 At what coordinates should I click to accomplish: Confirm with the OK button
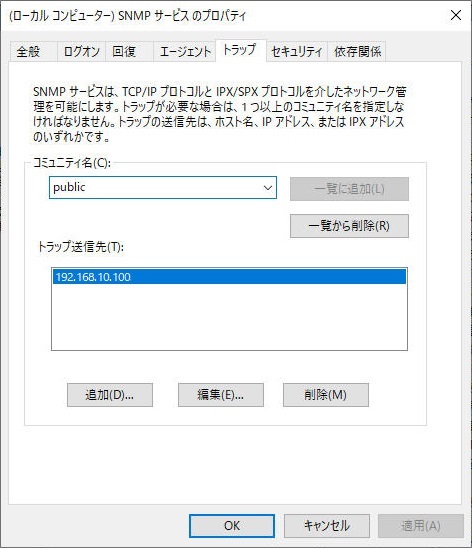click(x=232, y=526)
